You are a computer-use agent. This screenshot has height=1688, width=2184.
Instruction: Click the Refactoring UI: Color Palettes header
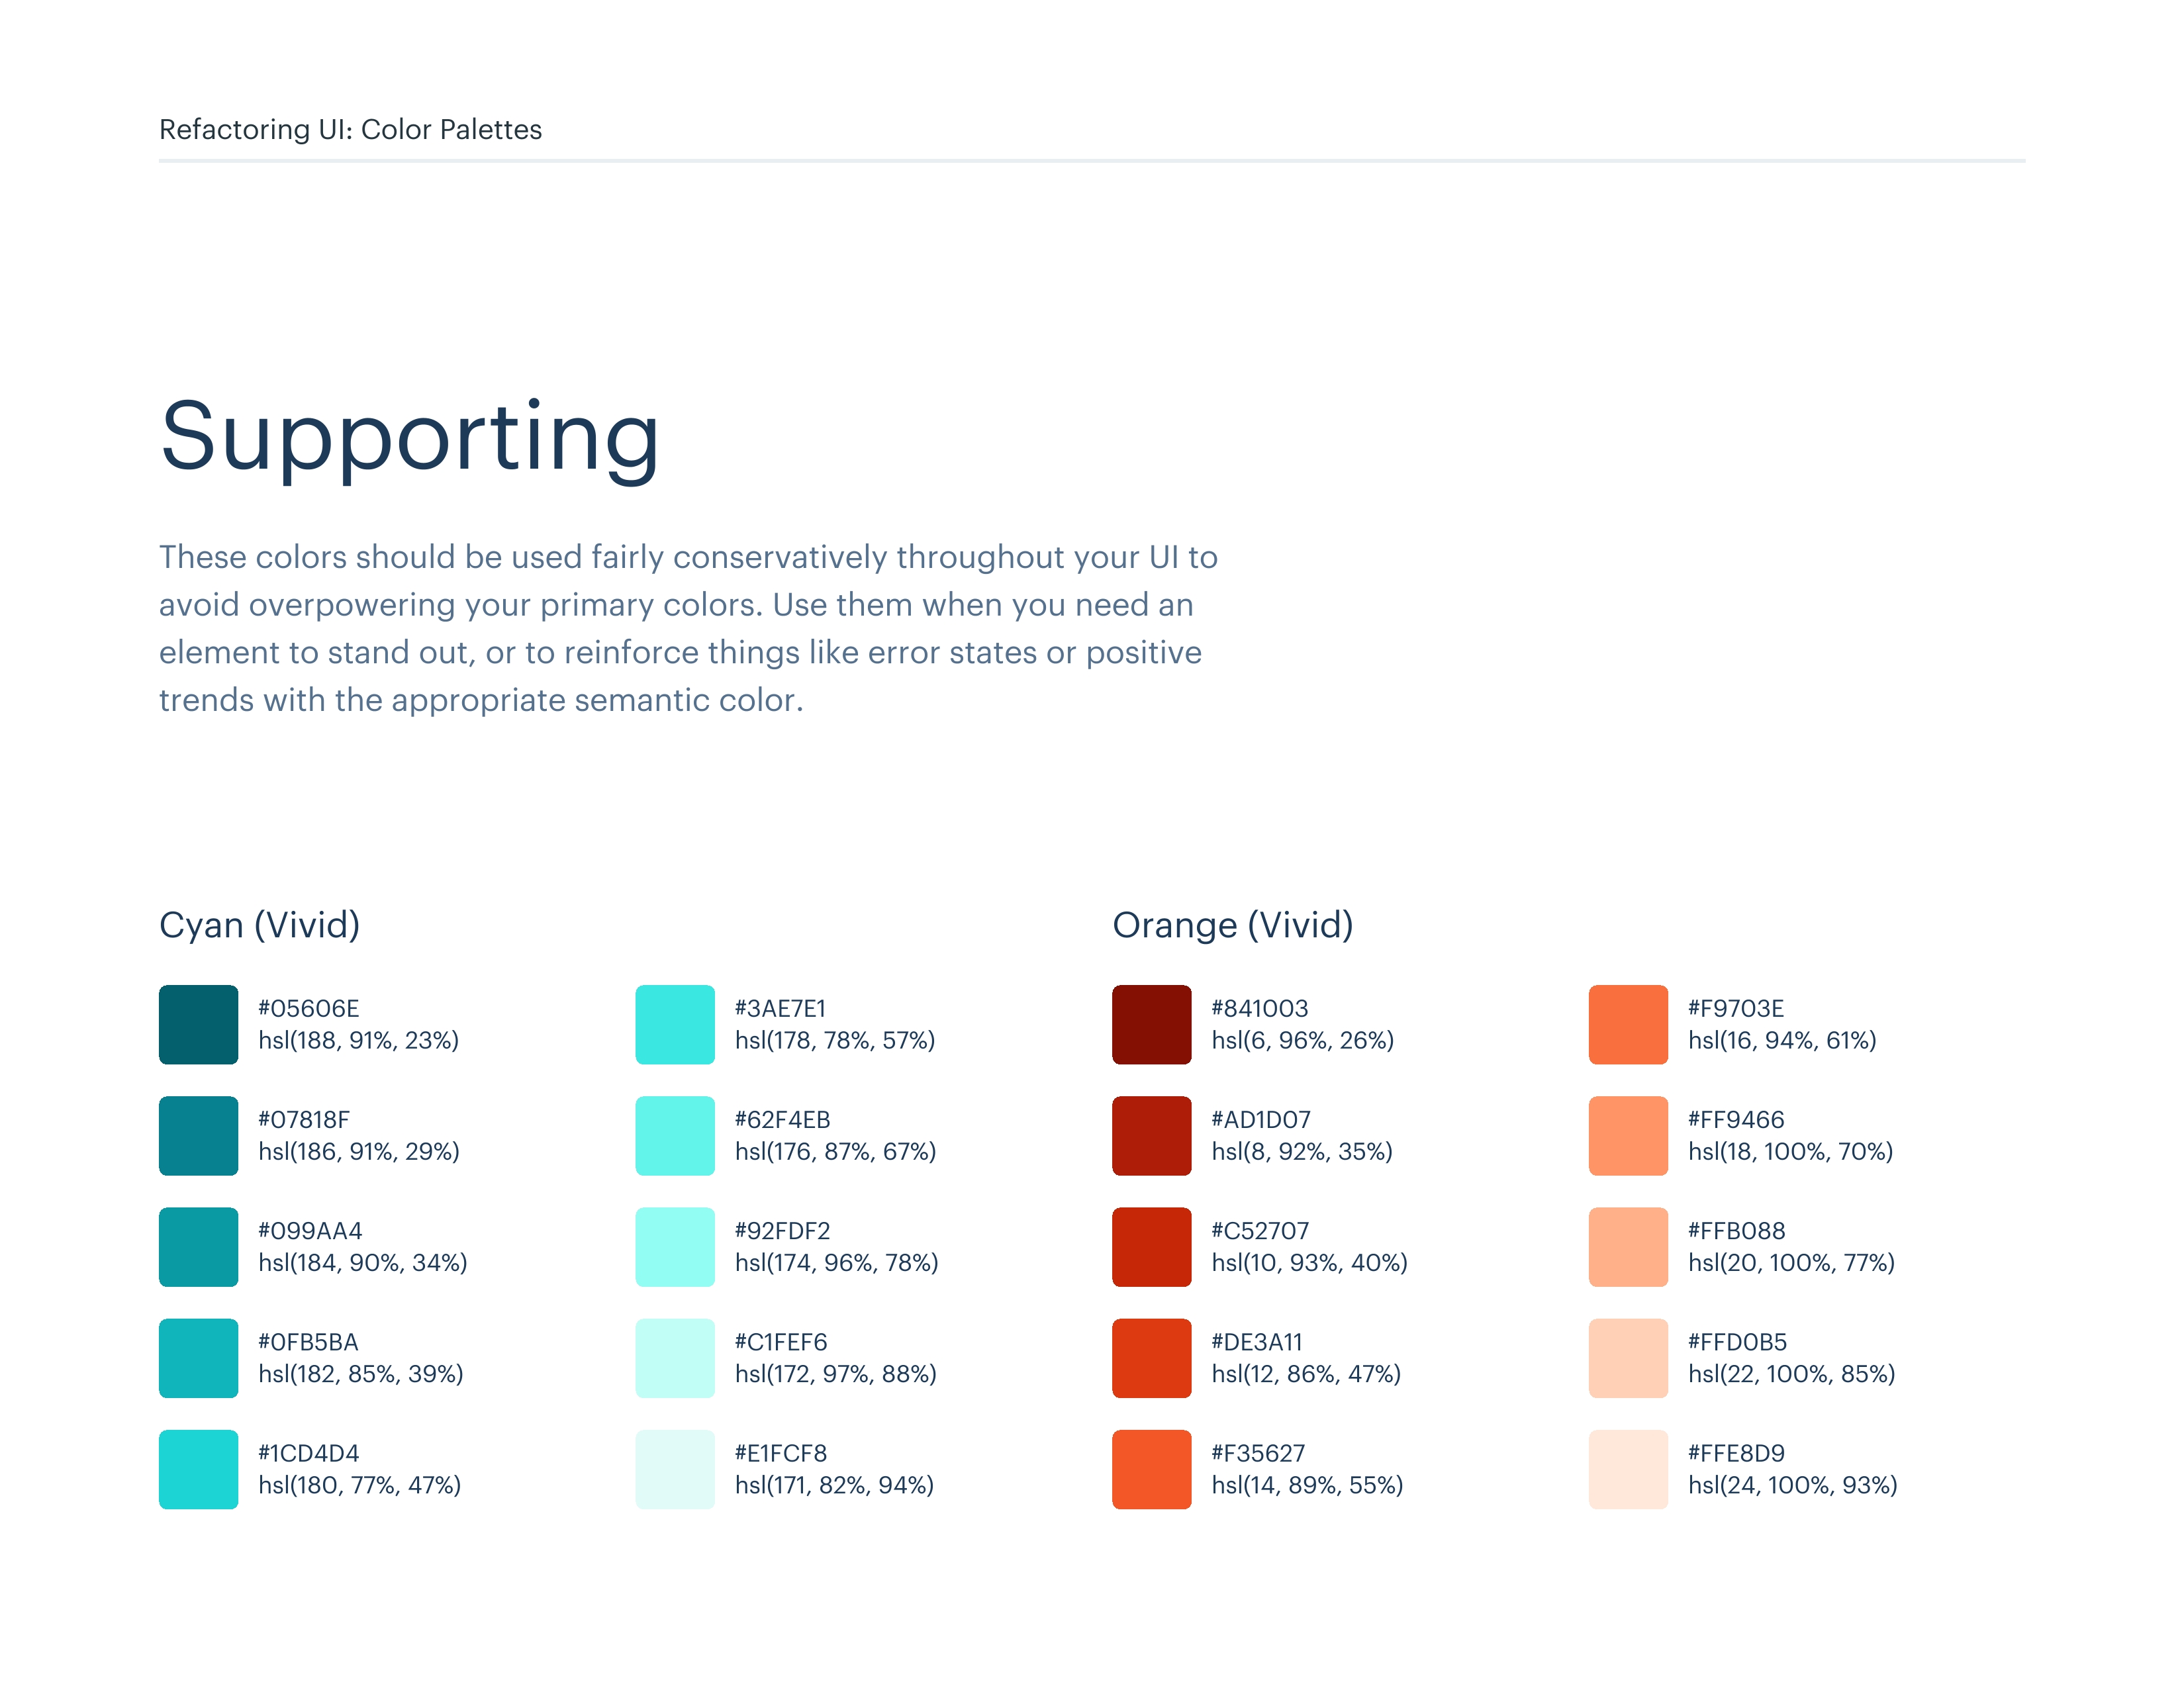350,129
